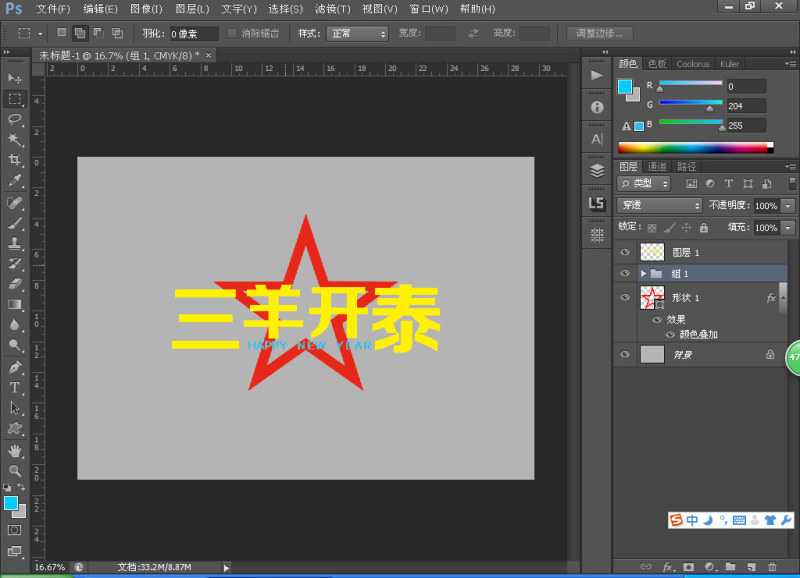Select the Horizontal Type tool
Viewport: 800px width, 578px height.
pos(15,387)
